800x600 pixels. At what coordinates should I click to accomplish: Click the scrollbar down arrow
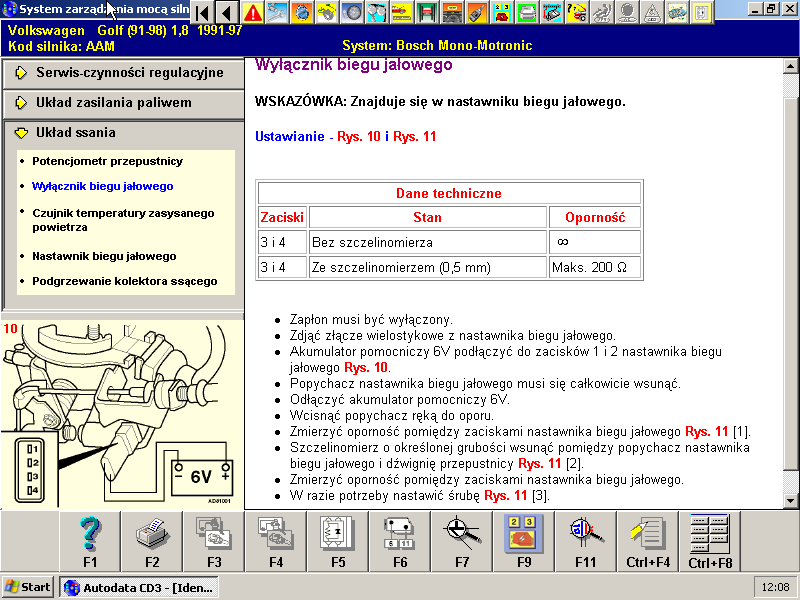coord(790,501)
